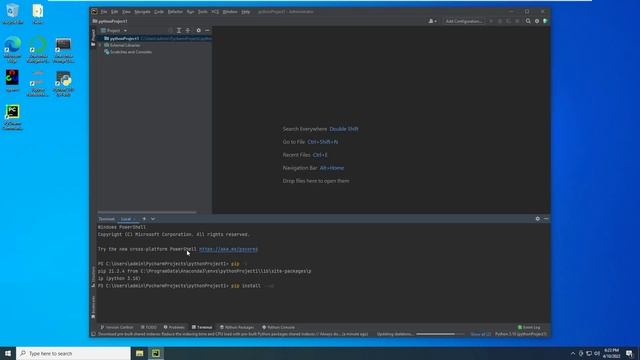Select the pythonProject1 root folder in tree
Viewport: 640px width, 360px height.
tap(155, 38)
